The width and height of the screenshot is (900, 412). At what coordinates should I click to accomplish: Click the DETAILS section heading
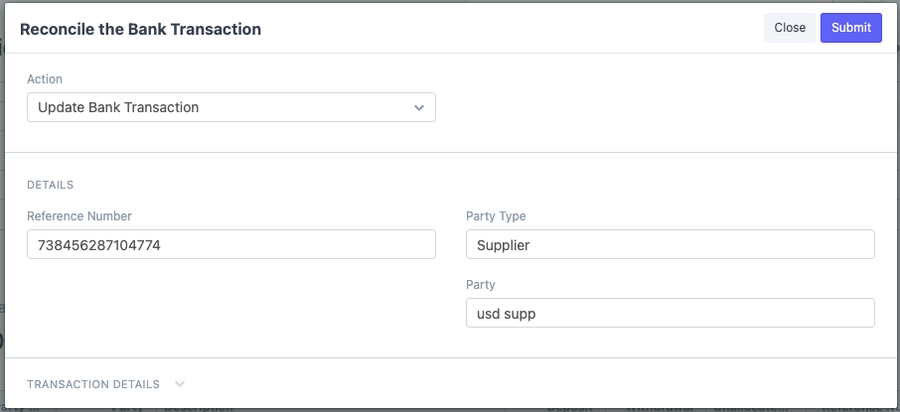pyautogui.click(x=50, y=185)
